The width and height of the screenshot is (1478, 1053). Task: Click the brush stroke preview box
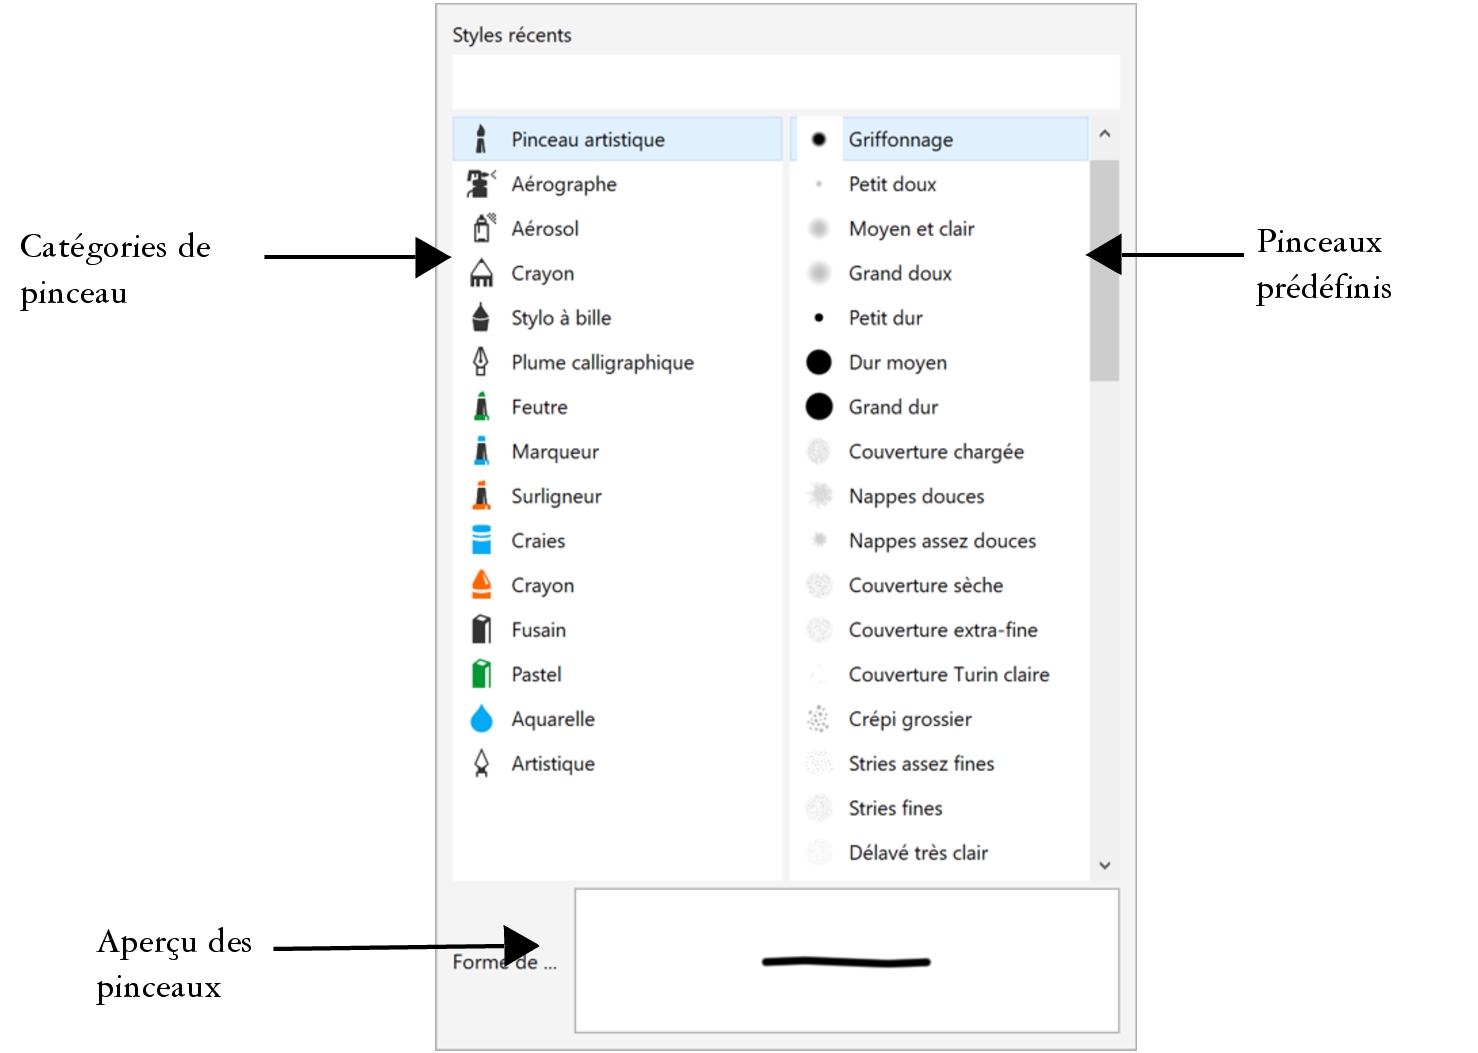pos(846,961)
